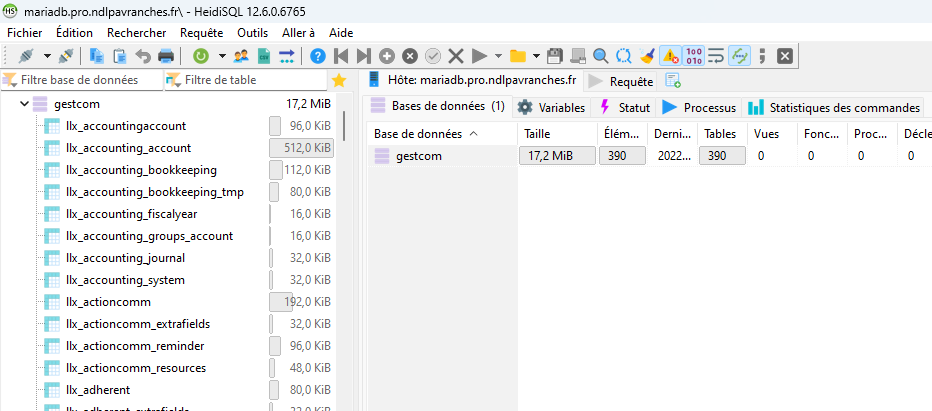Screen dimensions: 932x411
Task: Toggle the binary 100/010 display button
Action: pos(693,56)
